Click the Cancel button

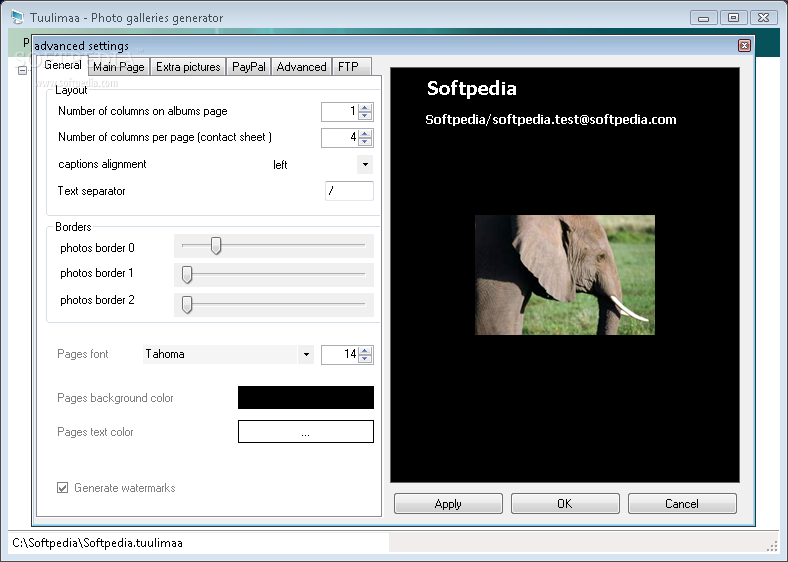682,504
